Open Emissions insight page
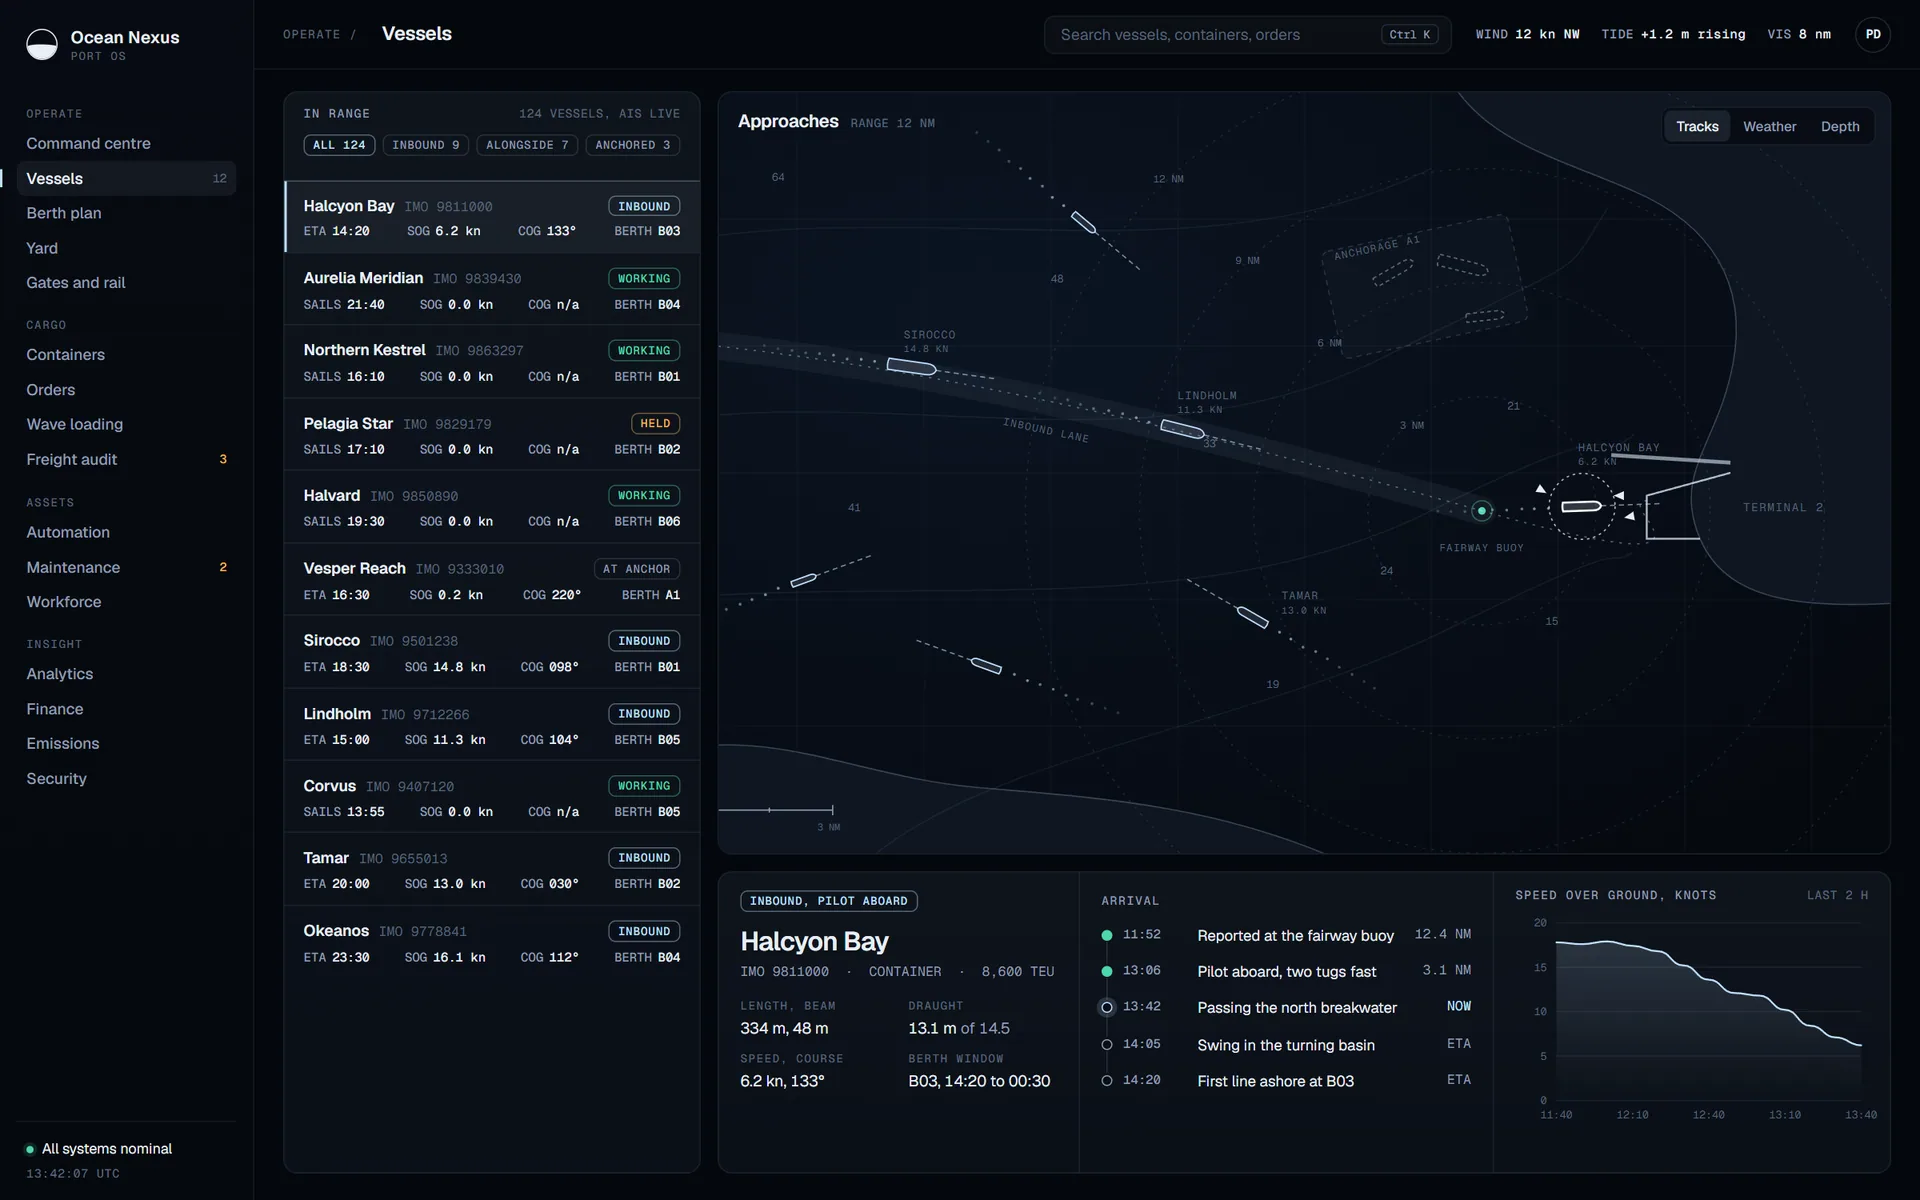This screenshot has height=1200, width=1920. pyautogui.click(x=126, y=743)
